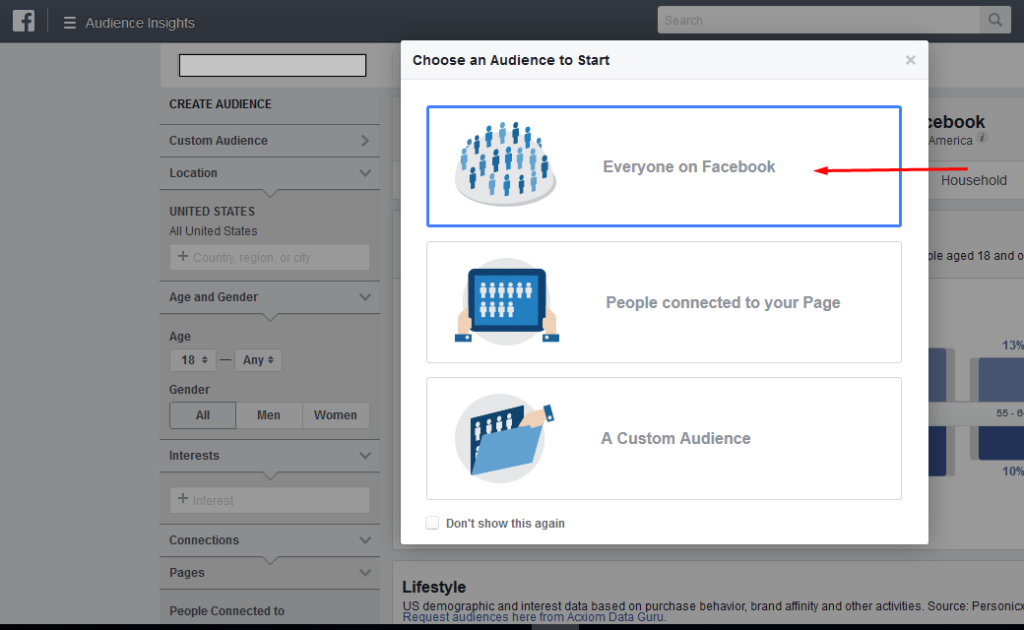The image size is (1024, 630).
Task: Open Request audiences from Acxiom Data Guru link
Action: tap(534, 617)
